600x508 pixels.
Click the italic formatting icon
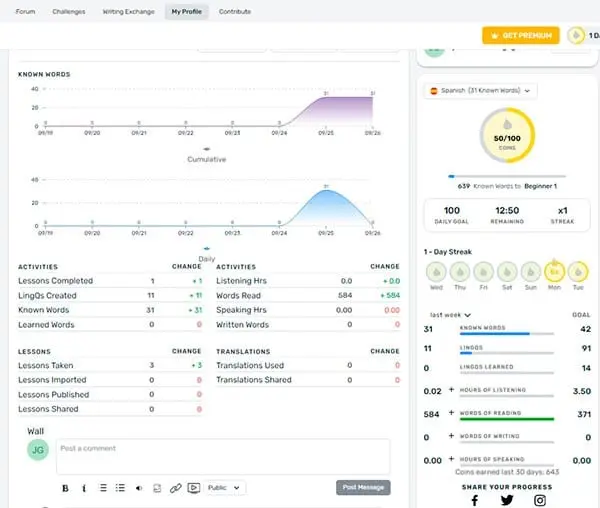click(84, 488)
